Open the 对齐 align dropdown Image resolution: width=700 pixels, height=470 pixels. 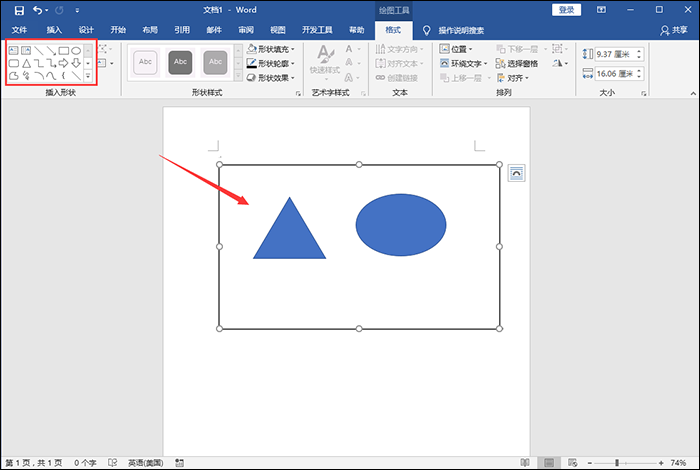click(512, 78)
